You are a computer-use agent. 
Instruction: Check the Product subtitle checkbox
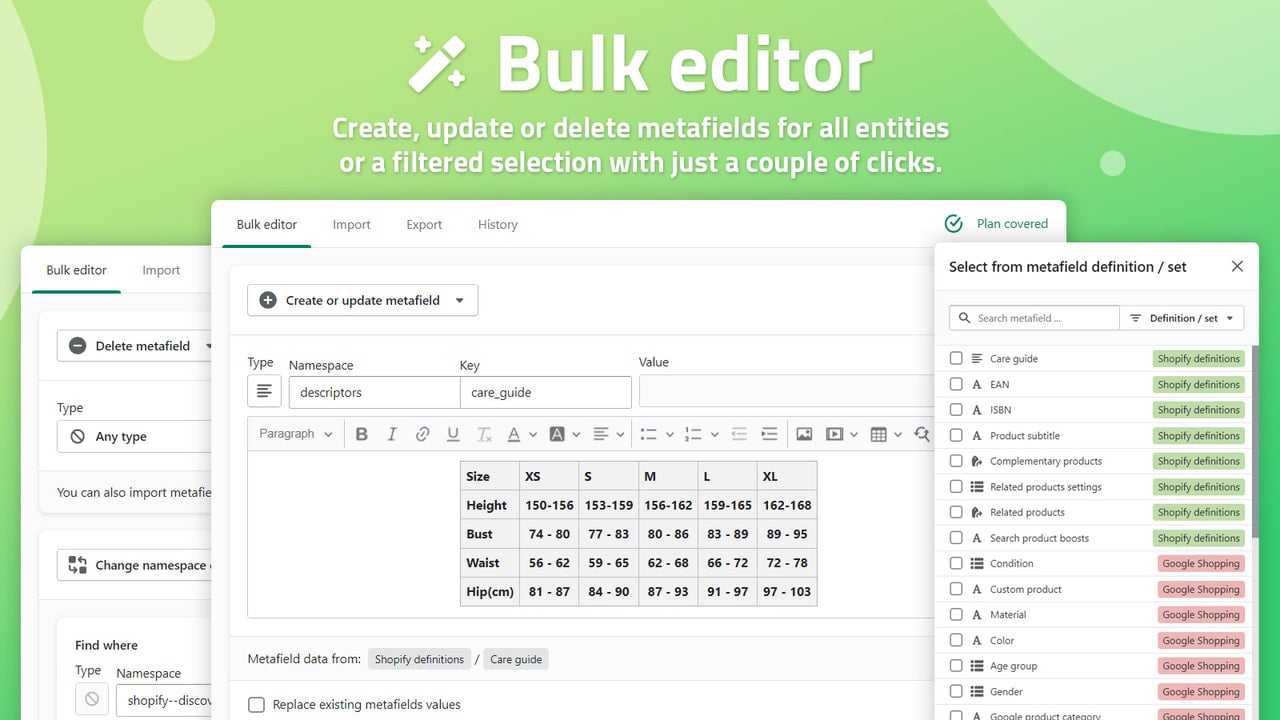pyautogui.click(x=956, y=435)
